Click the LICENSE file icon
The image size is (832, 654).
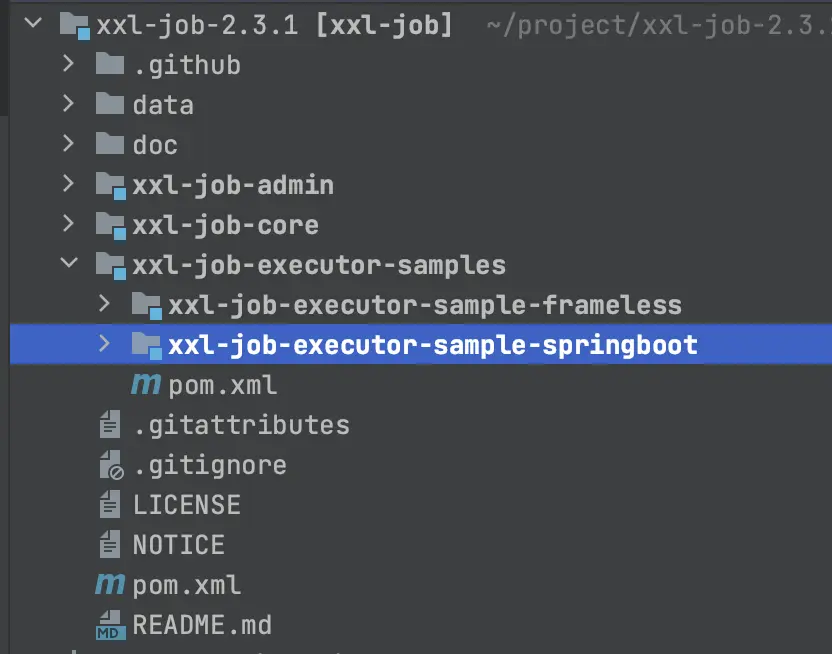[109, 504]
